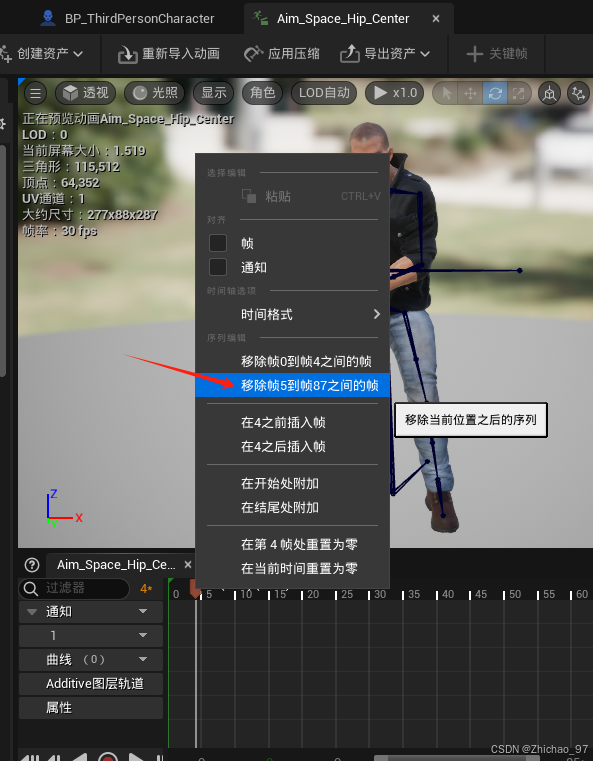Click the 应用压缩 button

click(x=281, y=53)
